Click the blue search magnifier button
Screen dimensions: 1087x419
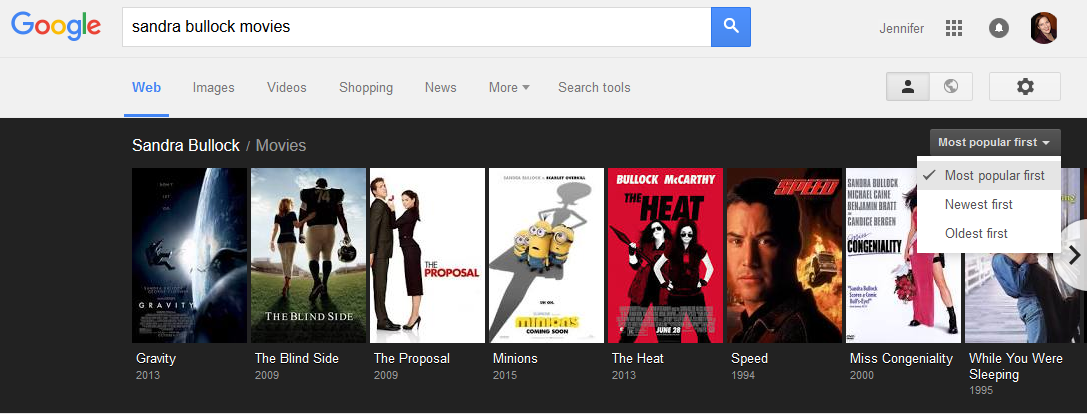pos(730,27)
